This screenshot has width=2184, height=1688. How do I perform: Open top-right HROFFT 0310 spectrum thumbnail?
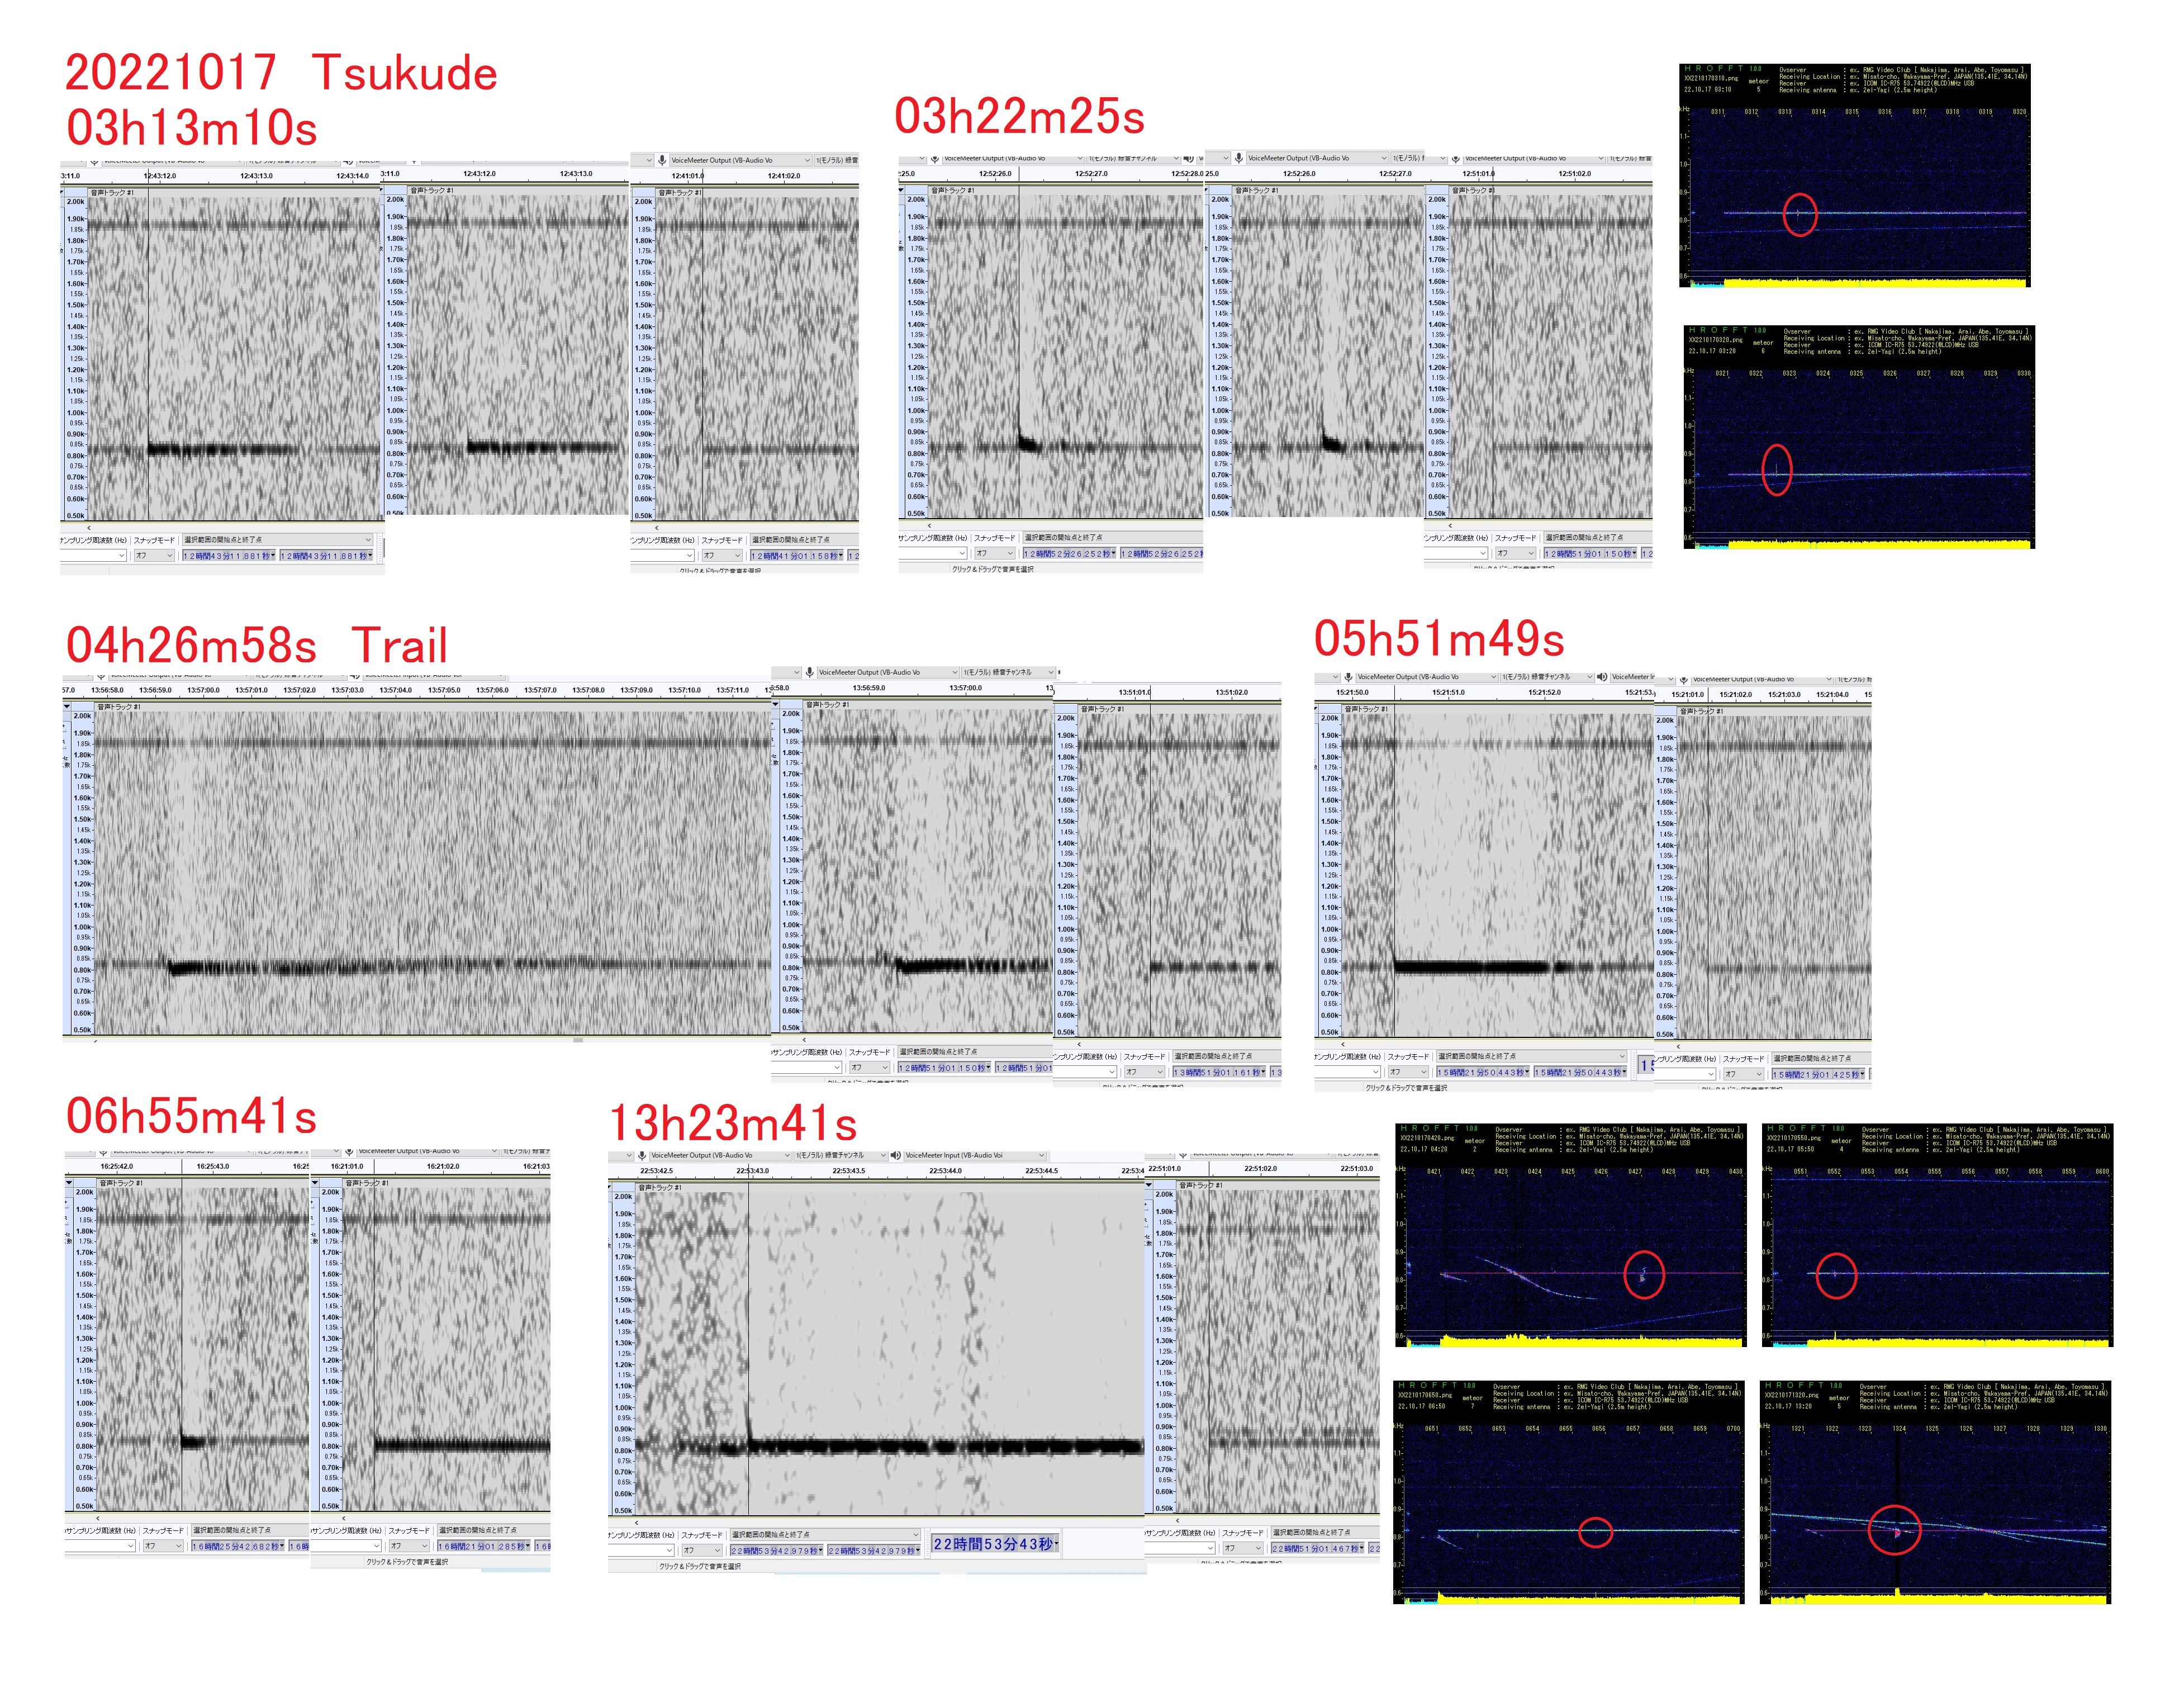tap(1854, 175)
